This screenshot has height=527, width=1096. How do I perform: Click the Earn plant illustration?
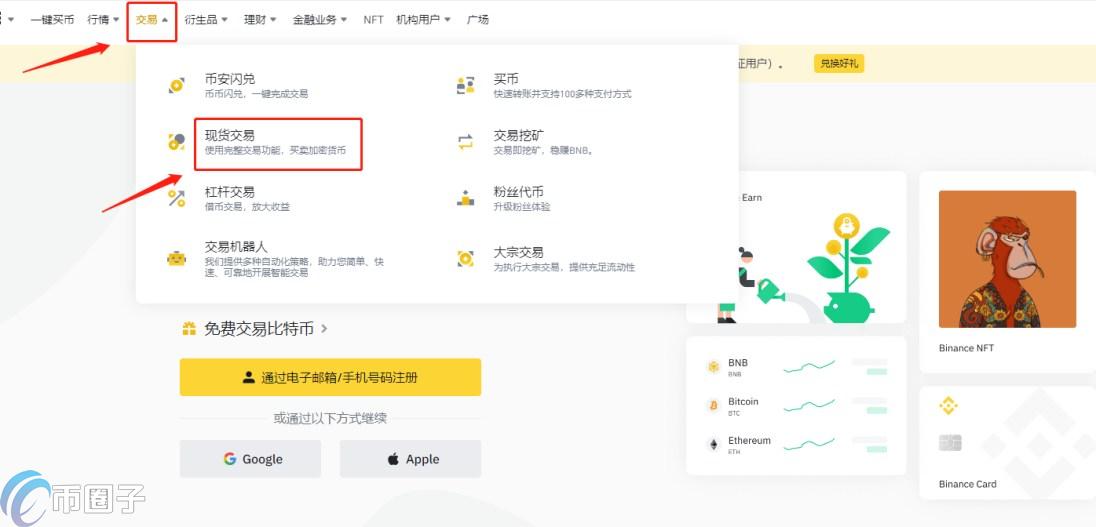[x=846, y=269]
